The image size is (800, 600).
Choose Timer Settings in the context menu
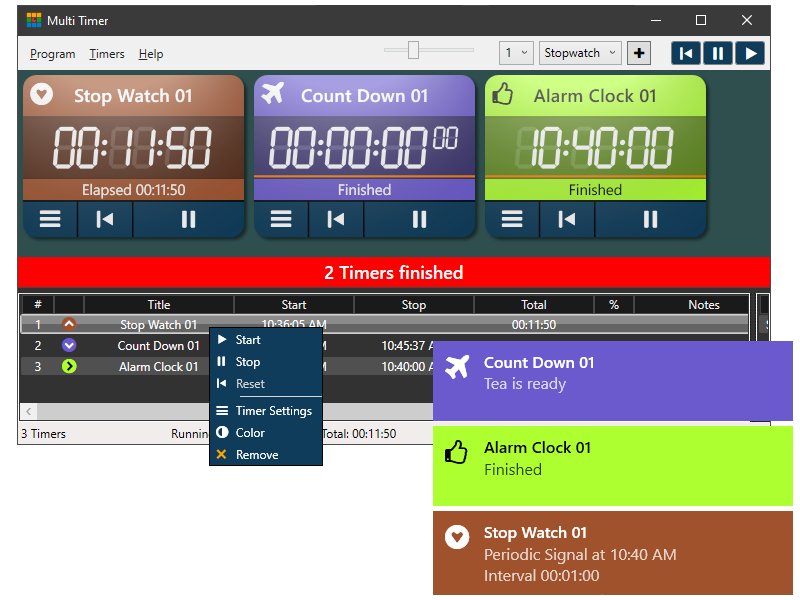tap(273, 411)
